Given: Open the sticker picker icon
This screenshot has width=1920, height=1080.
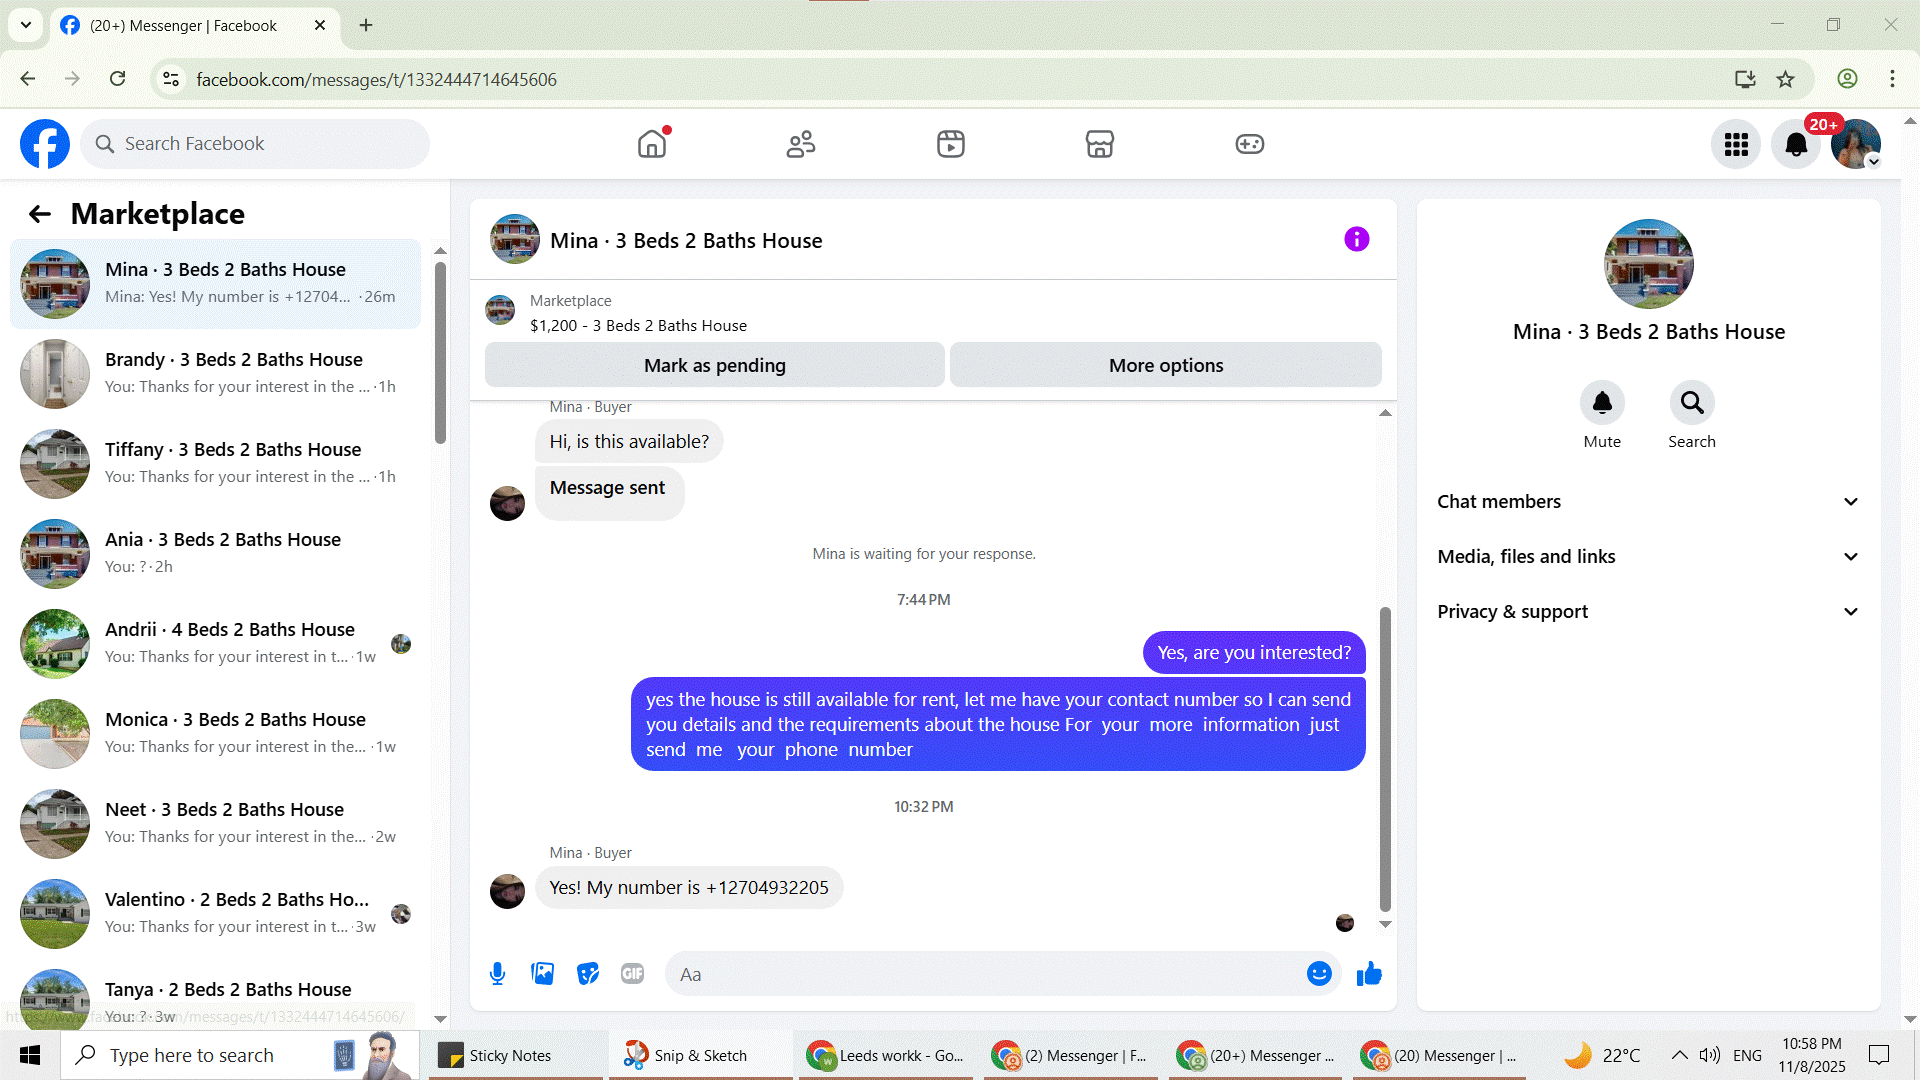Looking at the screenshot, I should pos(588,974).
